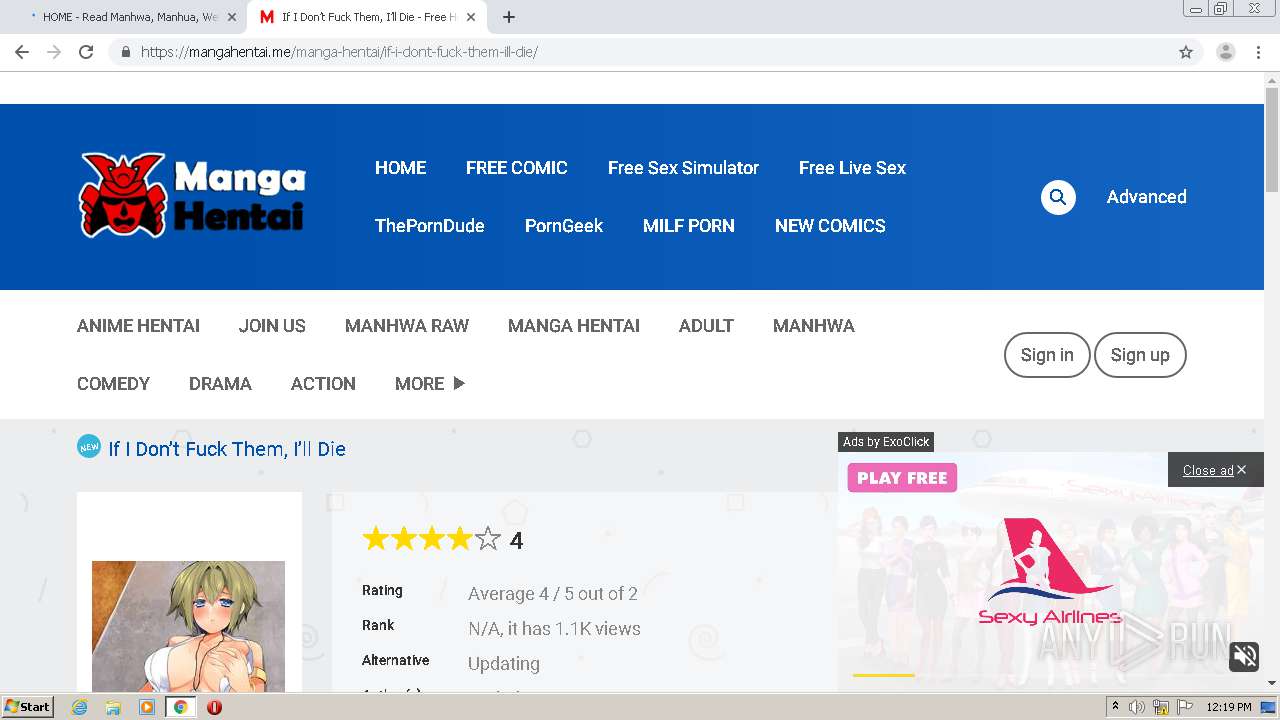
Task: Click the Ads by ExoClick label
Action: click(886, 442)
